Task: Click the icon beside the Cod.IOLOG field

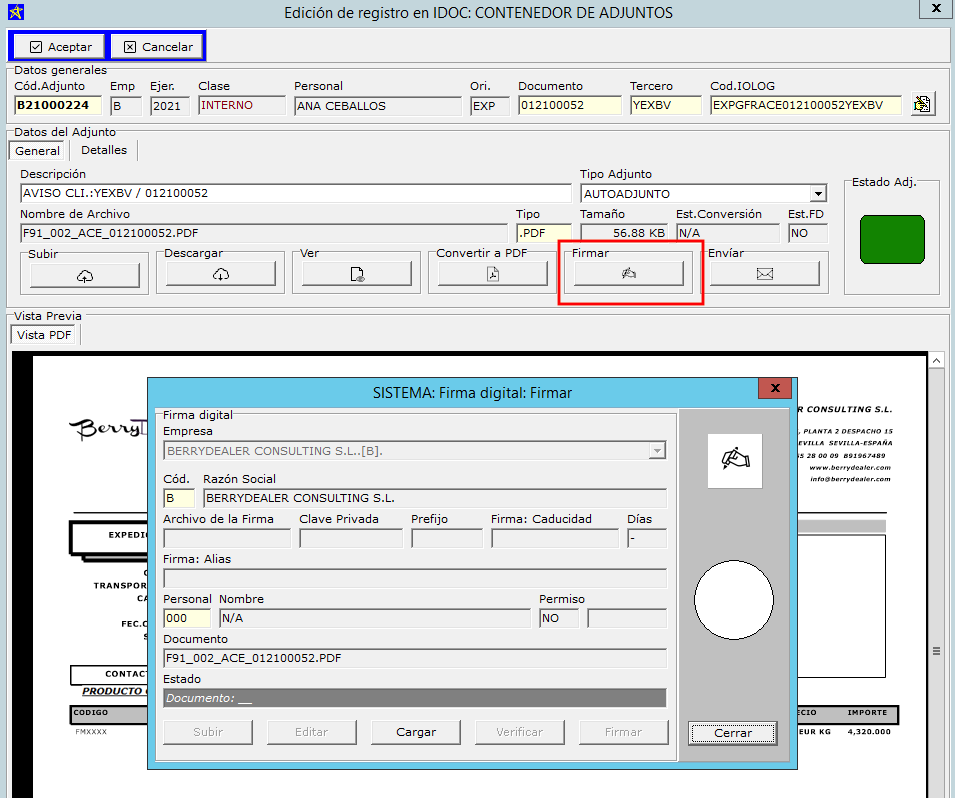Action: coord(922,105)
